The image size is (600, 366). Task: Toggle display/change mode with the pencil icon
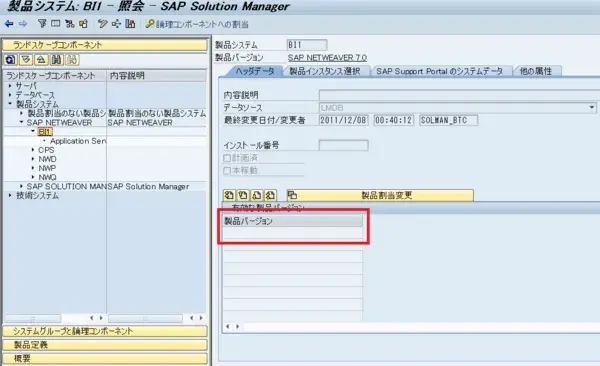point(102,24)
